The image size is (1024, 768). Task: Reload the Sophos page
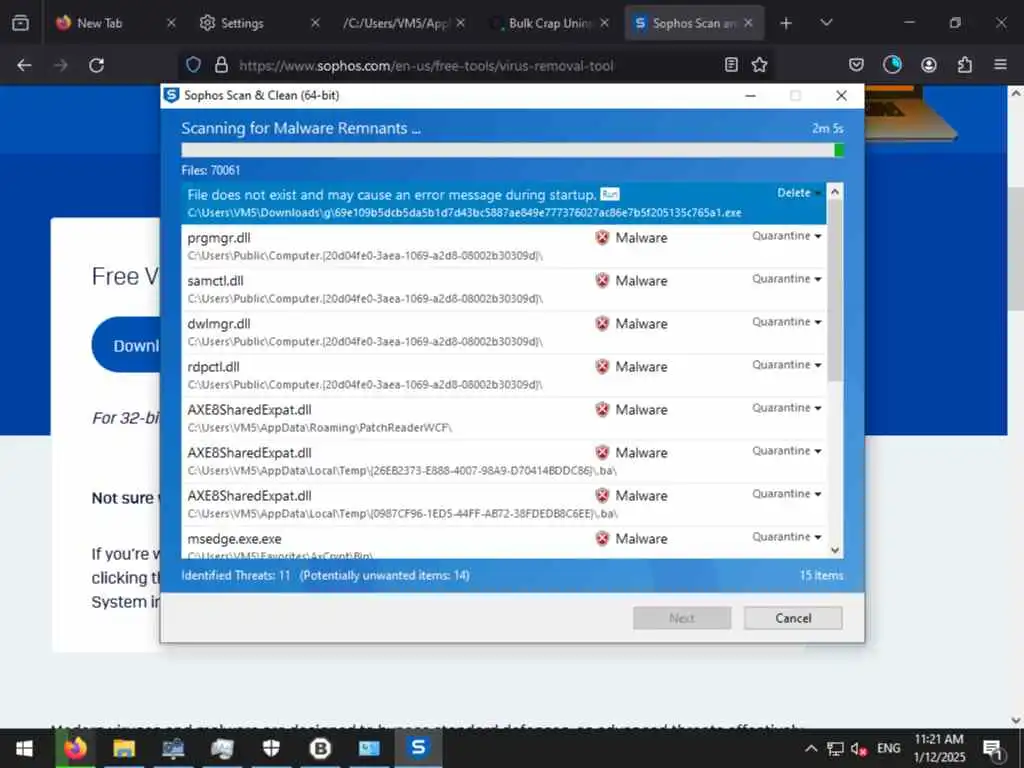[x=97, y=65]
